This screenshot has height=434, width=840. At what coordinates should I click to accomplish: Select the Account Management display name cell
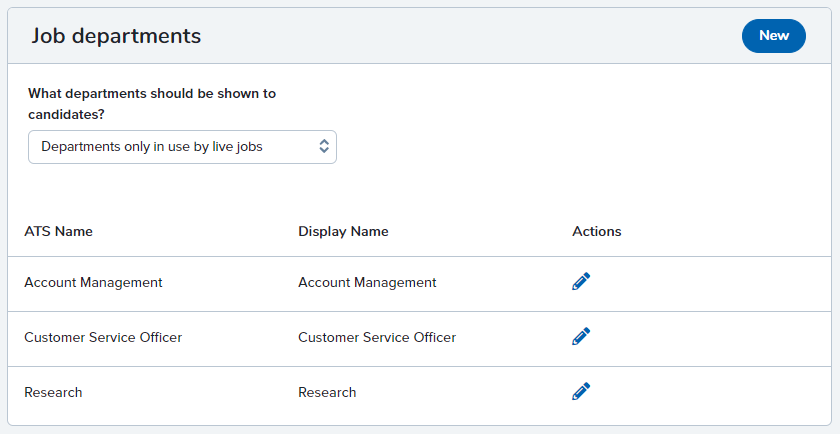click(367, 282)
